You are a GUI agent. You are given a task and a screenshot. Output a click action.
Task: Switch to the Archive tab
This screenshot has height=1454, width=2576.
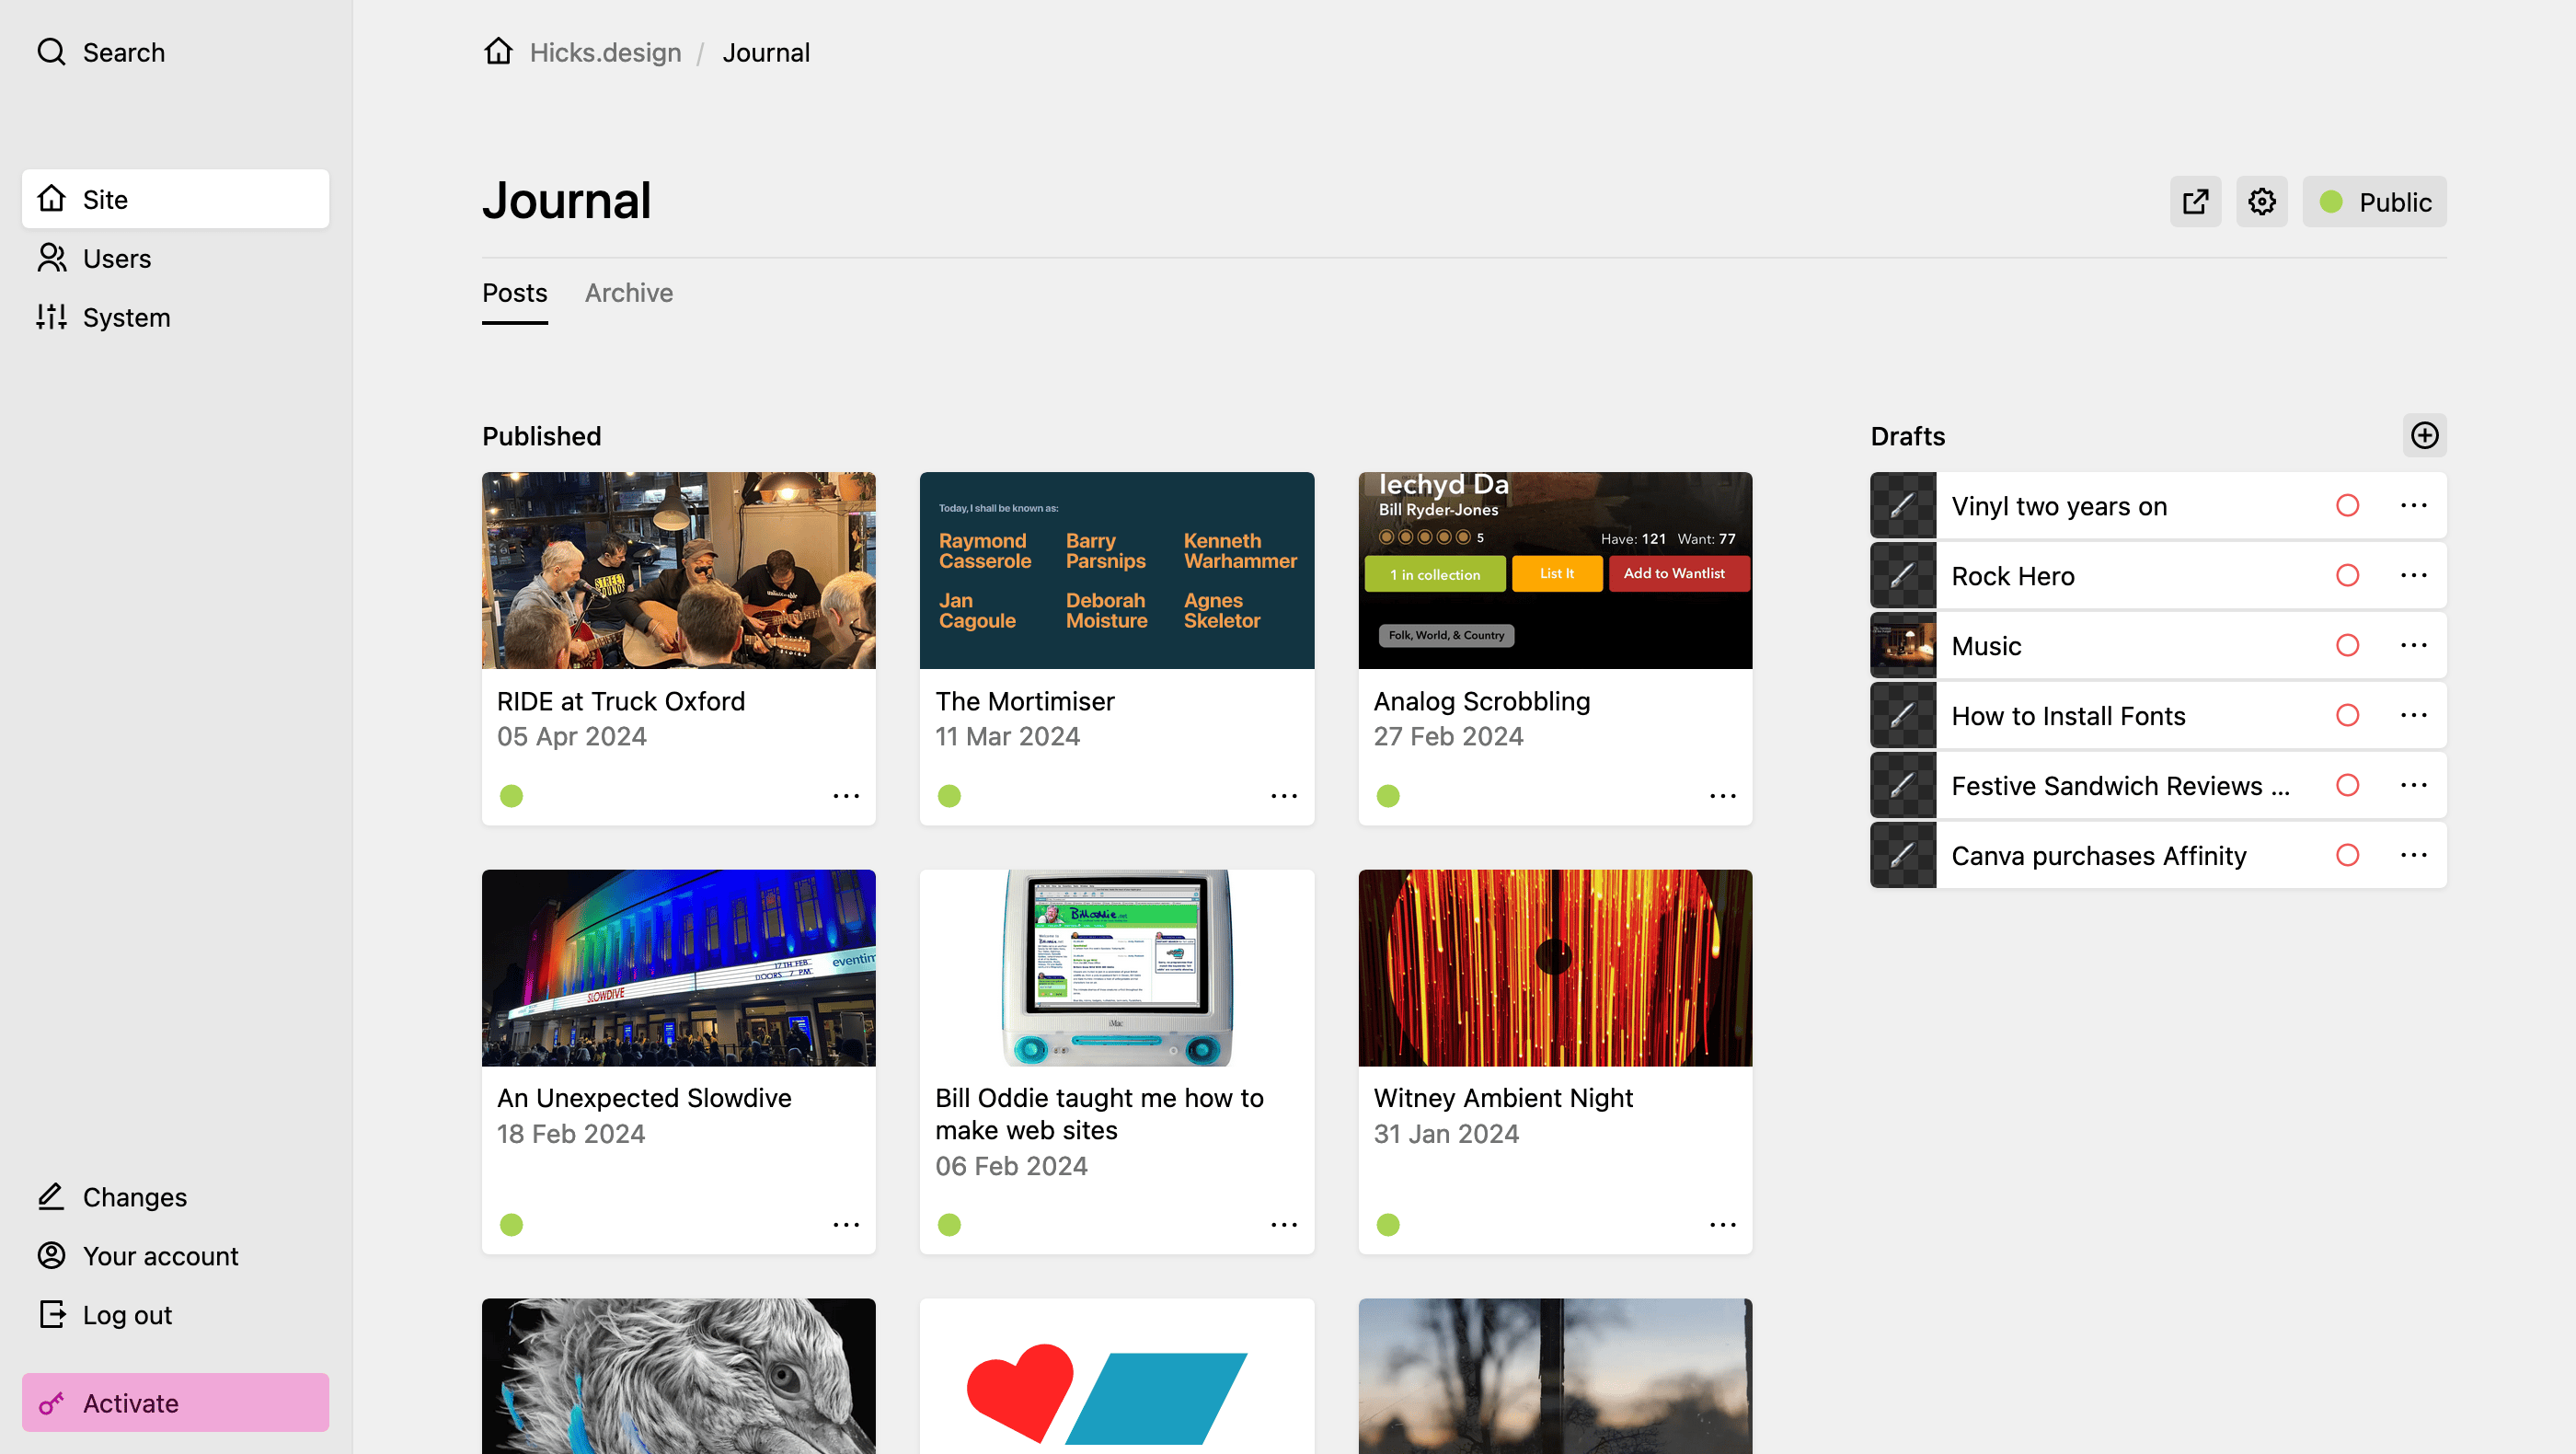(x=629, y=293)
